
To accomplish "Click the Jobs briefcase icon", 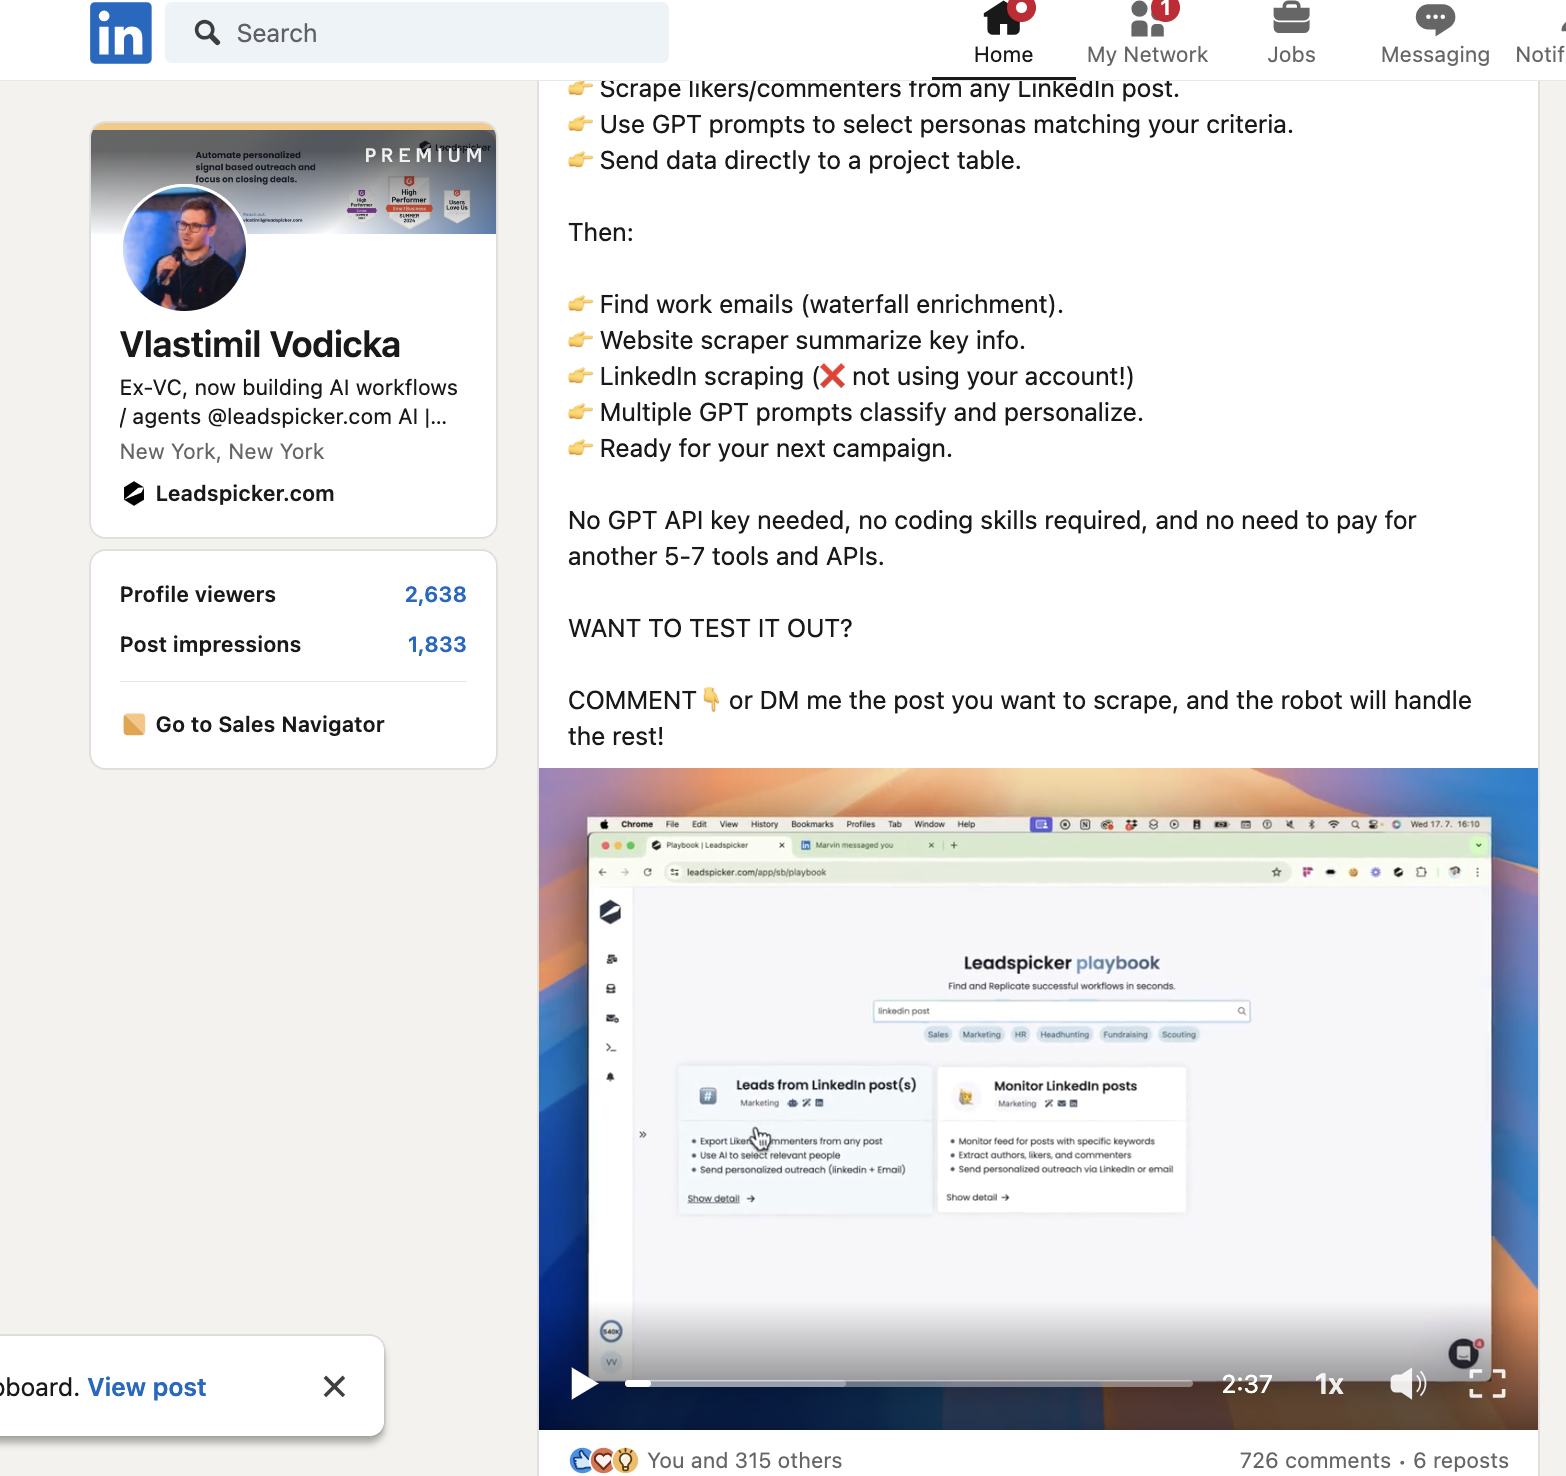I will (1291, 17).
